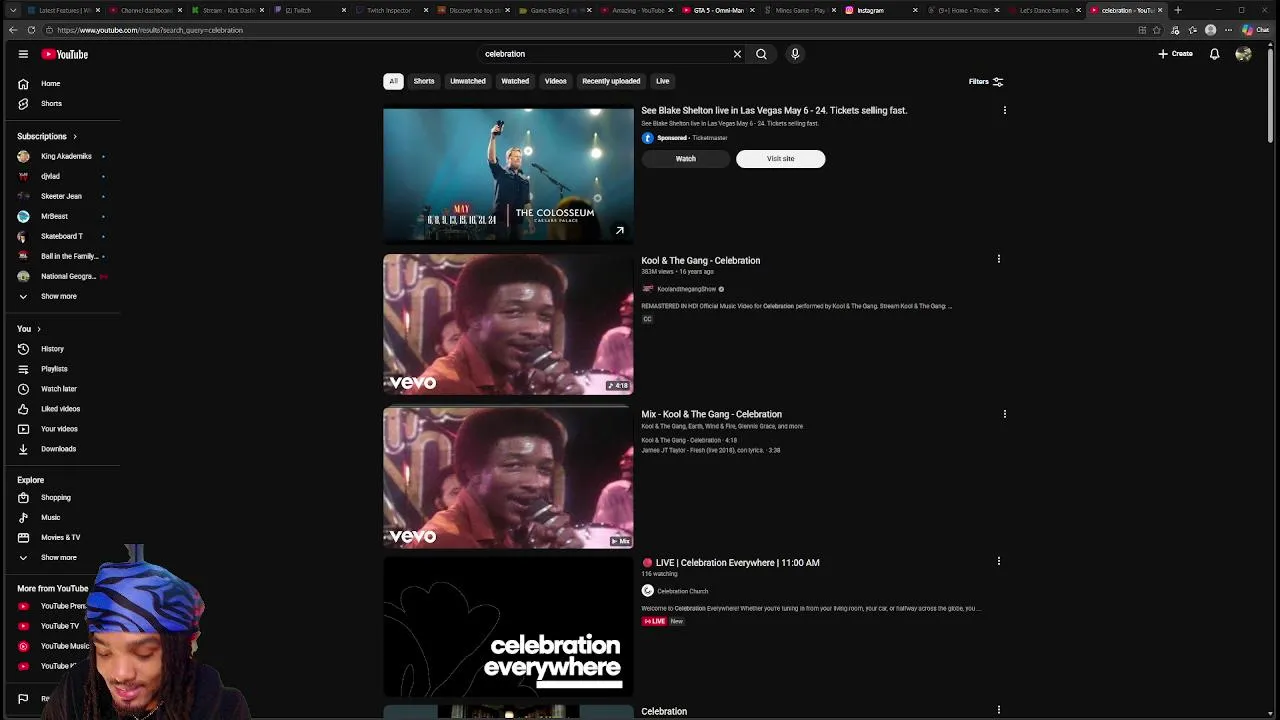Click the browser back arrow

click(x=13, y=30)
